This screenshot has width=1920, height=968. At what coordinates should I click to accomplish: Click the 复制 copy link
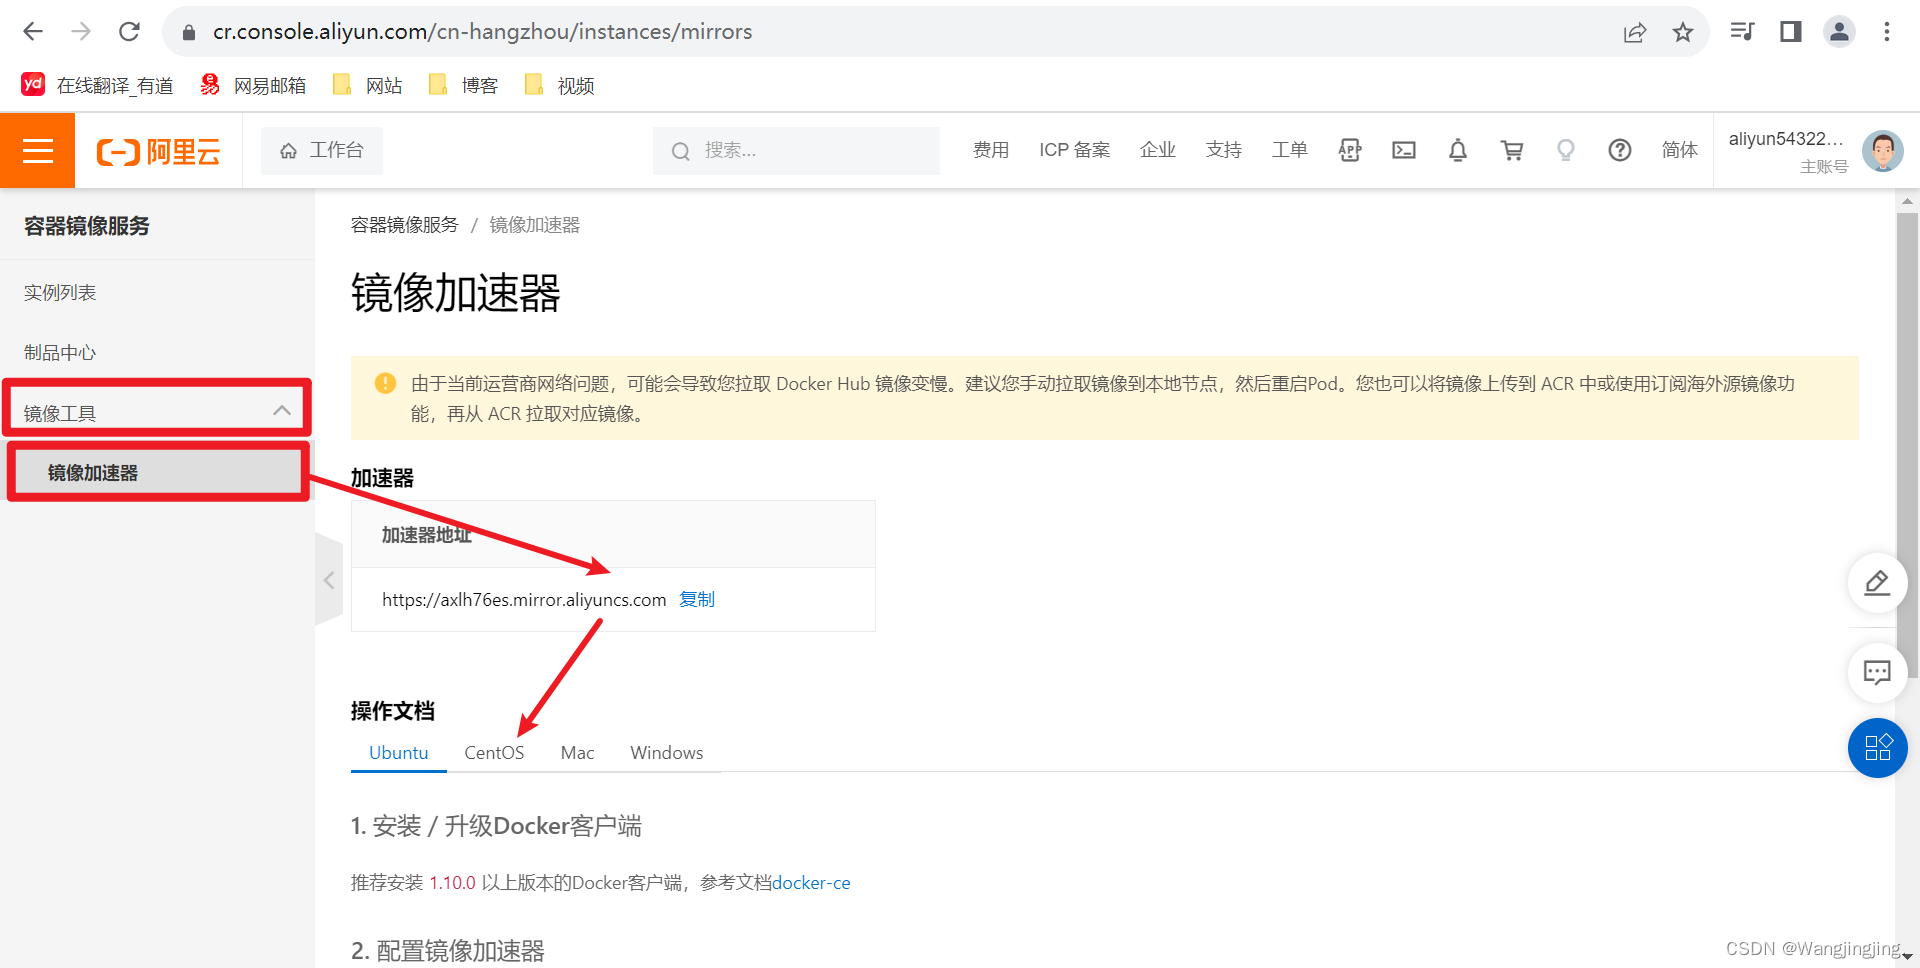coord(697,599)
